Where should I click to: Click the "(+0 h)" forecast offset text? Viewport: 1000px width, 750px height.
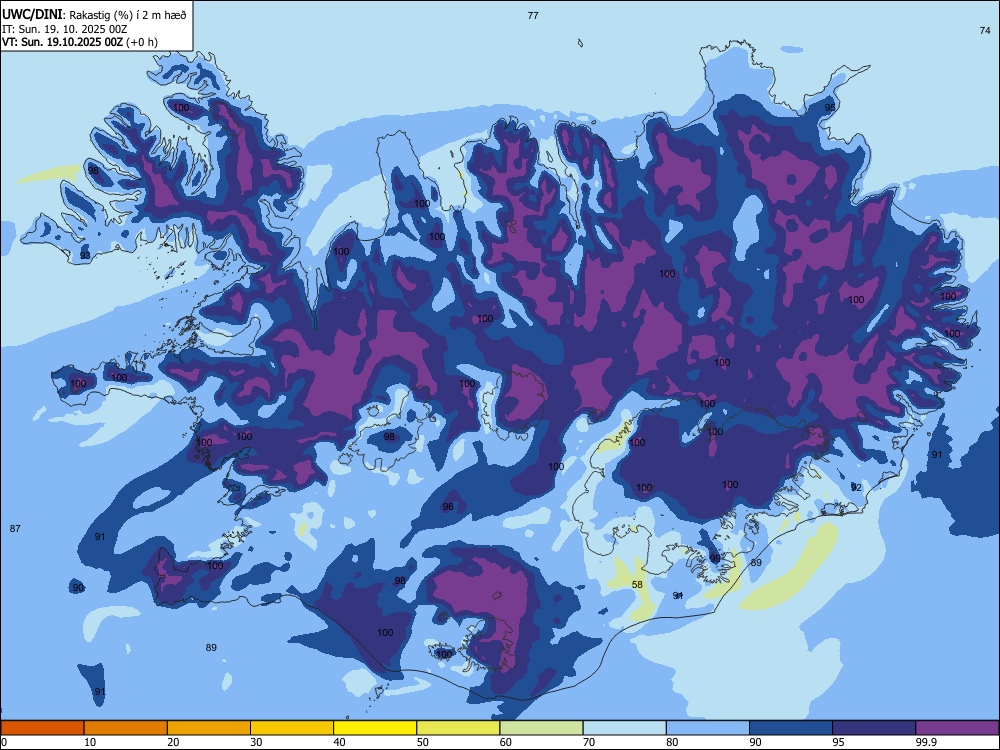(142, 42)
